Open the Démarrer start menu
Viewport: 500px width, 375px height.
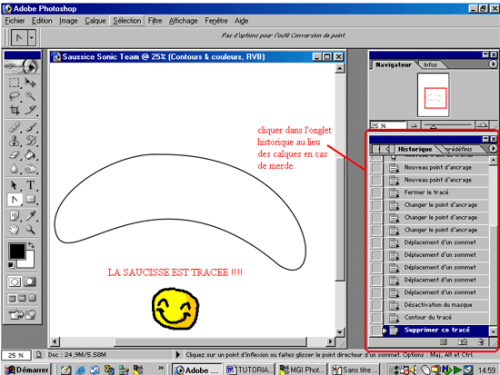26,370
